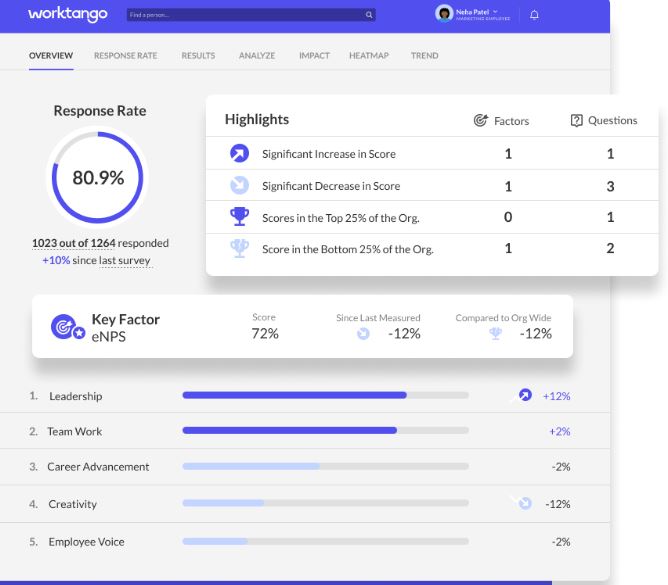Click the Since Last Measured decrease icon
Image resolution: width=668 pixels, height=585 pixels.
tap(363, 334)
